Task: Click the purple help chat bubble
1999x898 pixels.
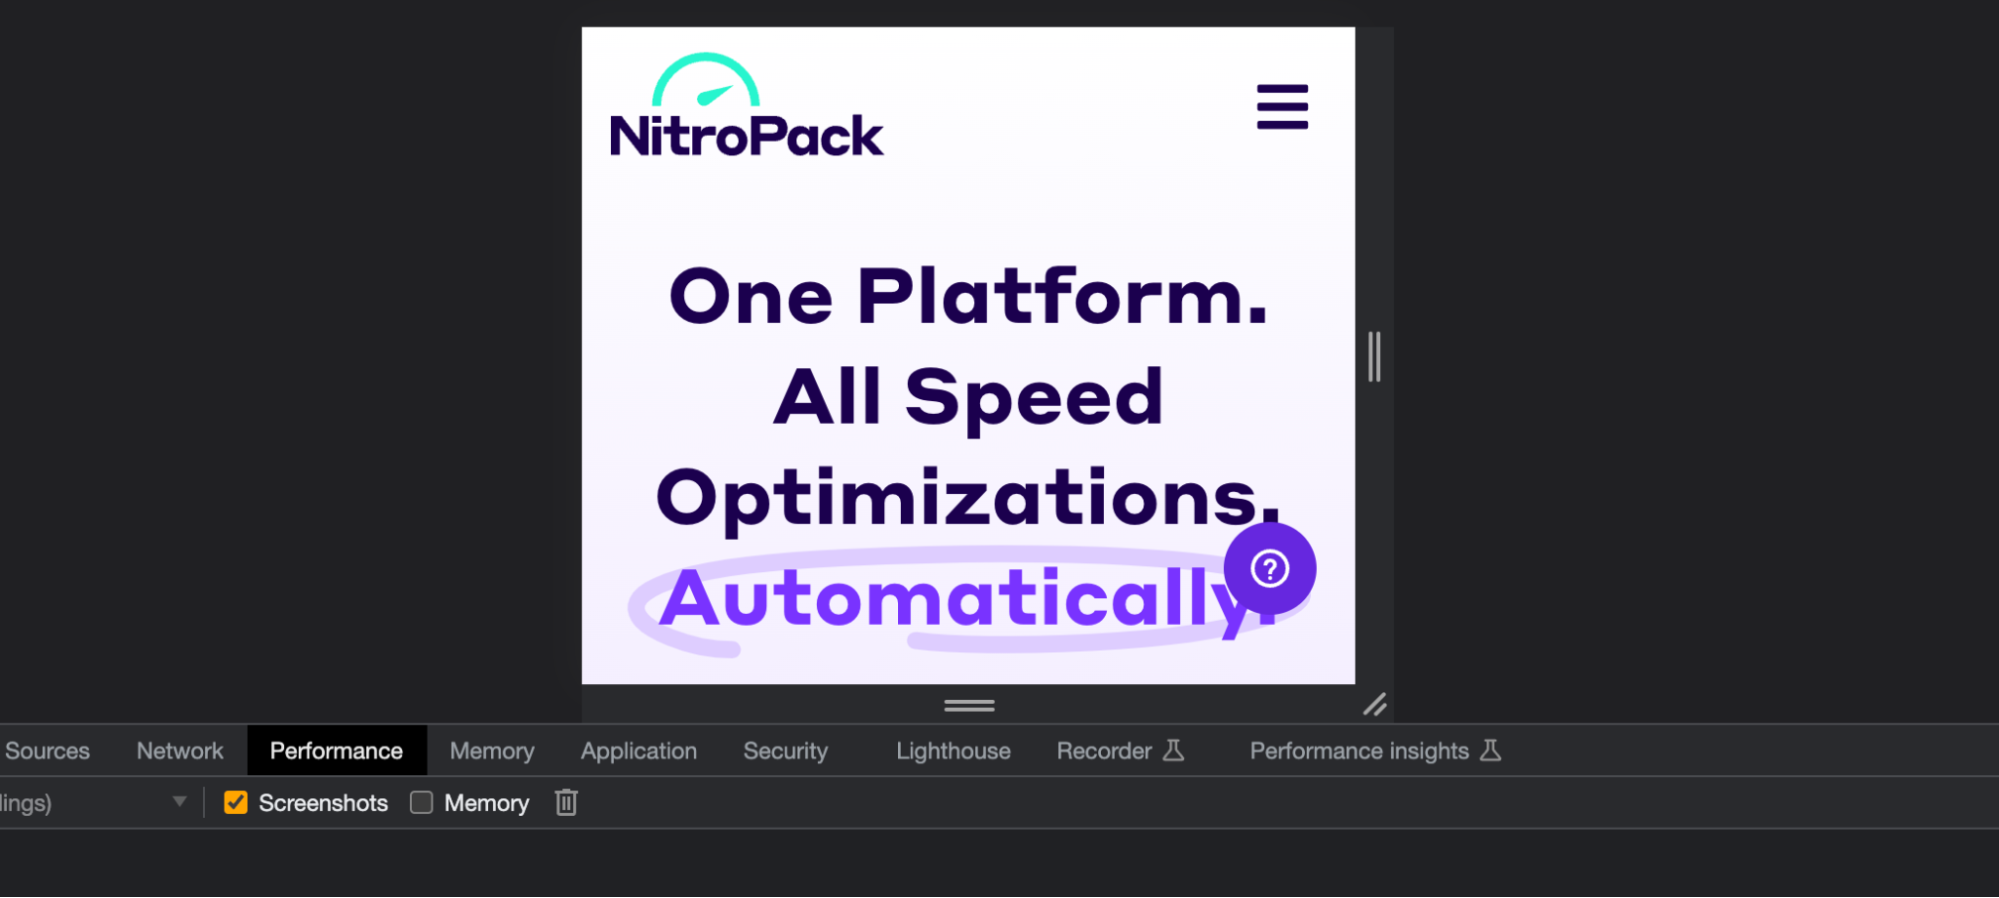Action: click(1269, 568)
